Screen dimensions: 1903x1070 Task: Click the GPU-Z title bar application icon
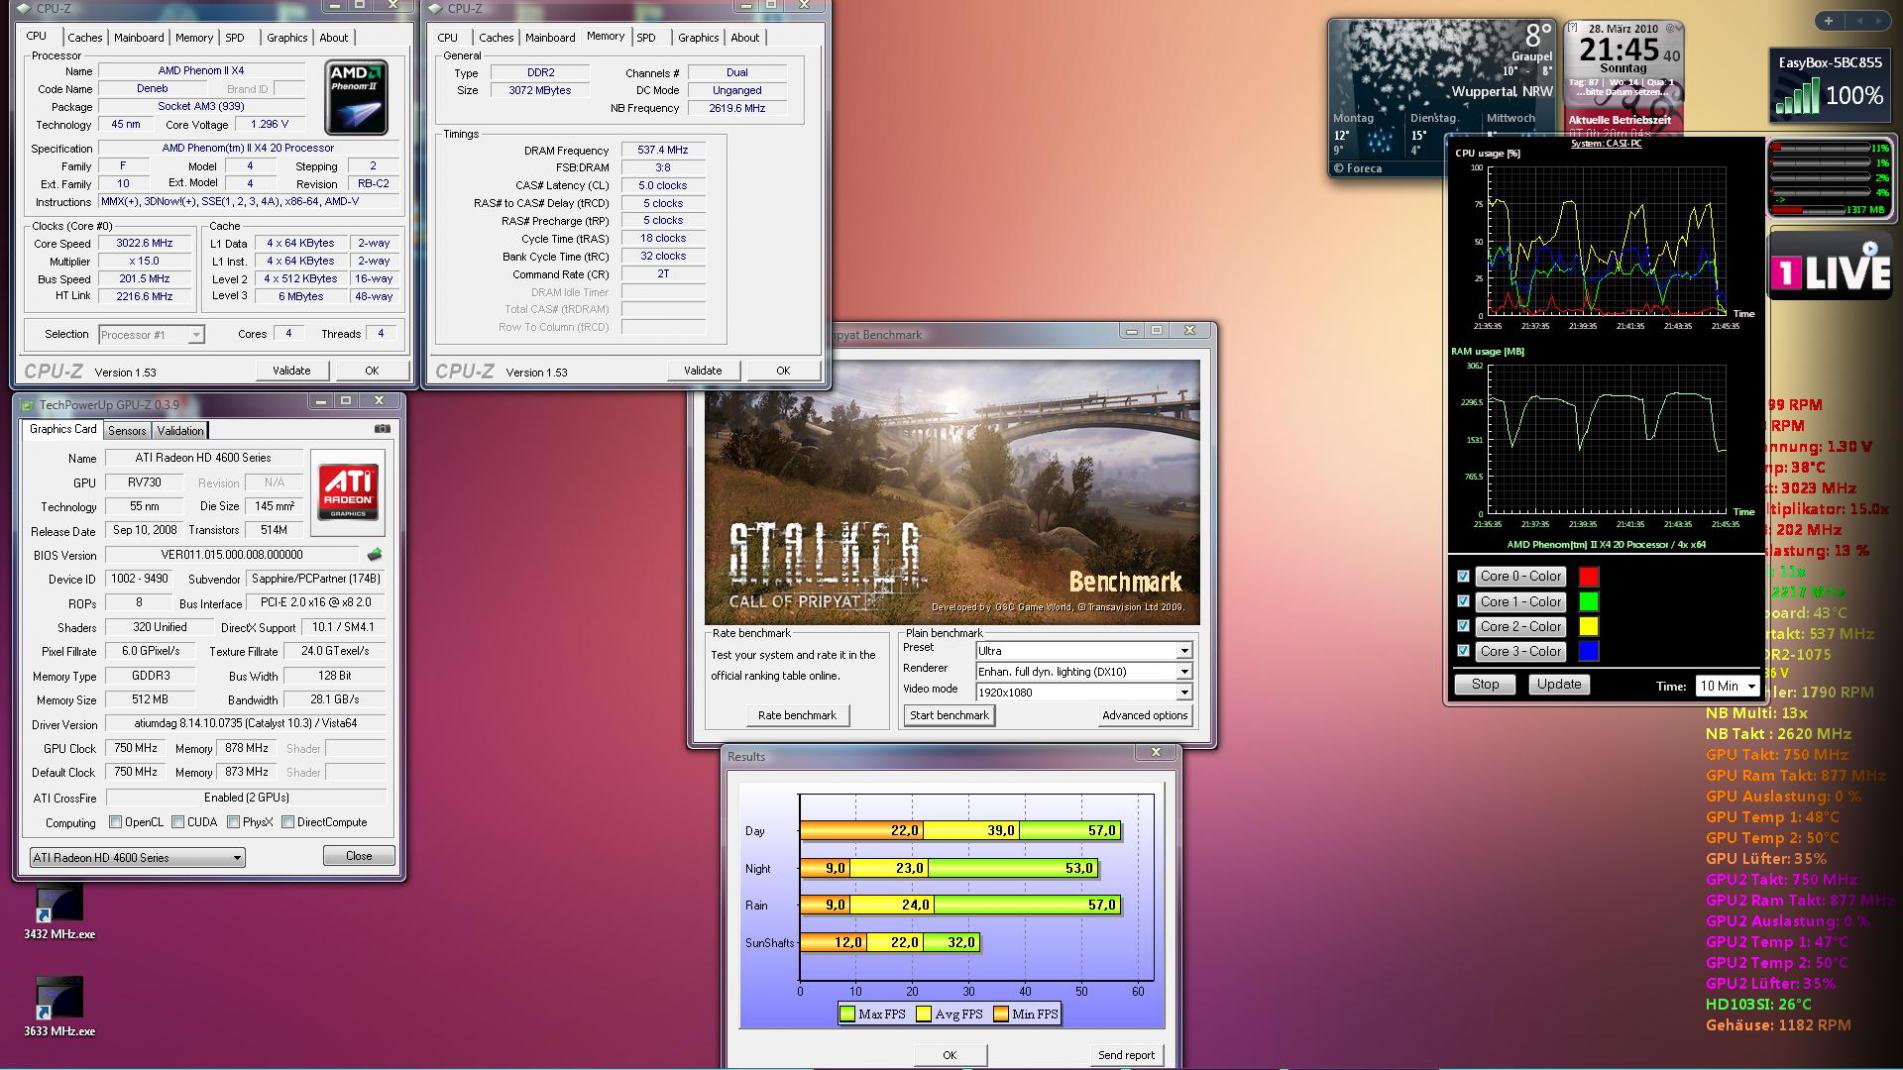(28, 405)
